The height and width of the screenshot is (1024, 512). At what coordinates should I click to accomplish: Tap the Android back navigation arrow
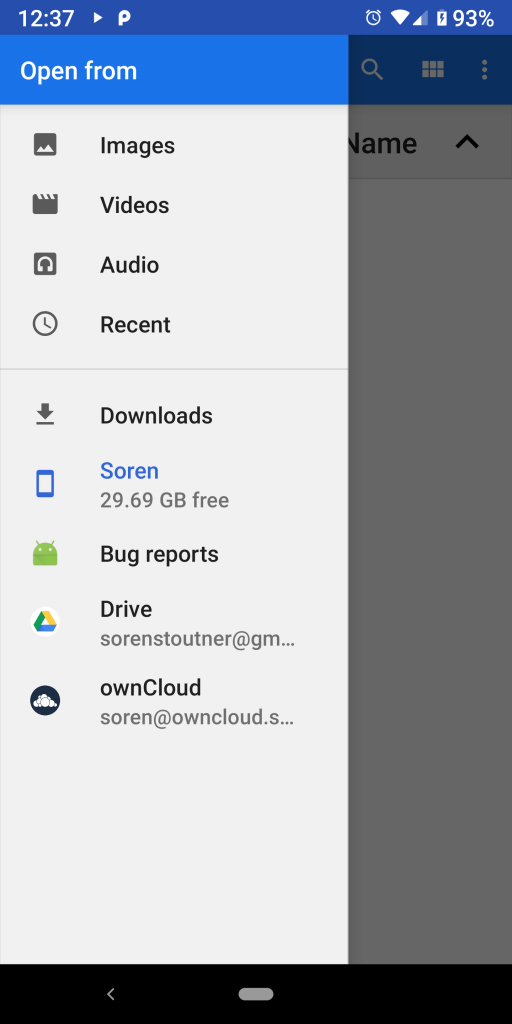tap(111, 994)
